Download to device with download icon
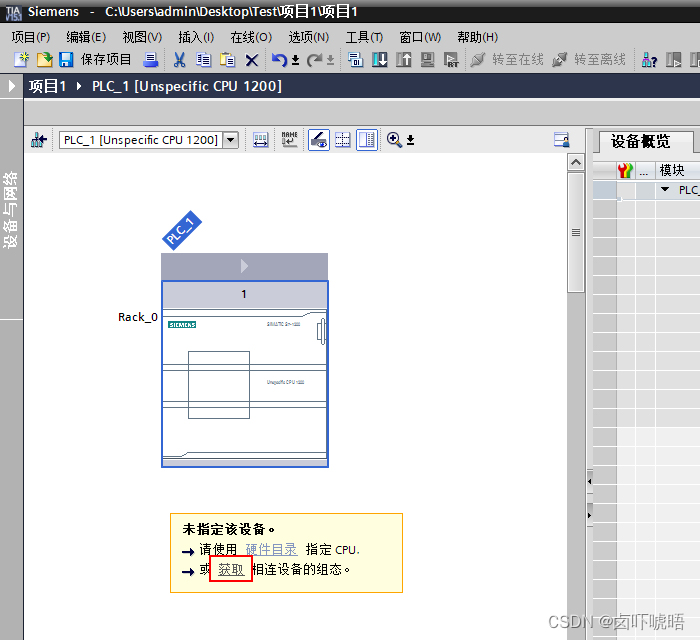This screenshot has width=700, height=640. click(379, 59)
